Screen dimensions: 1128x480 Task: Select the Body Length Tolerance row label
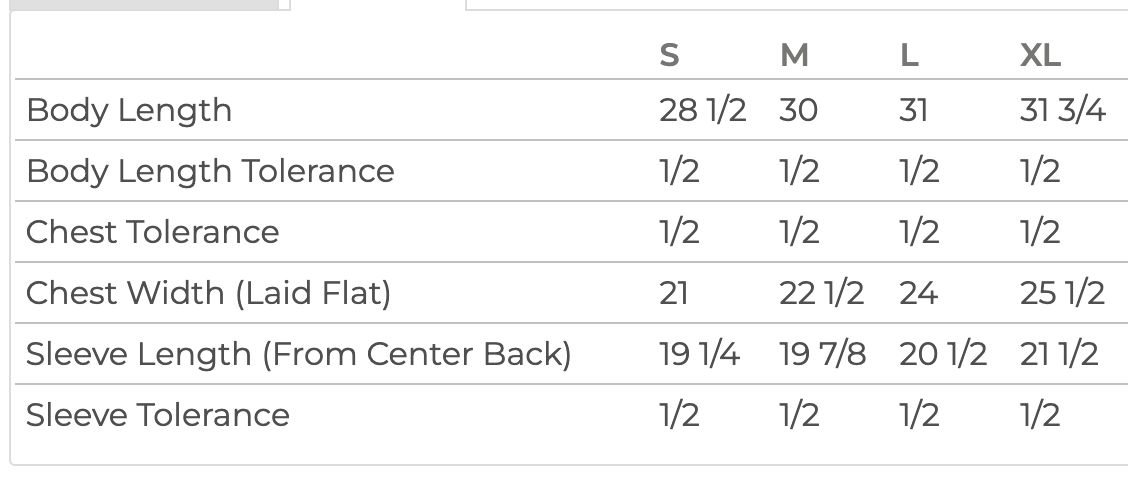210,172
